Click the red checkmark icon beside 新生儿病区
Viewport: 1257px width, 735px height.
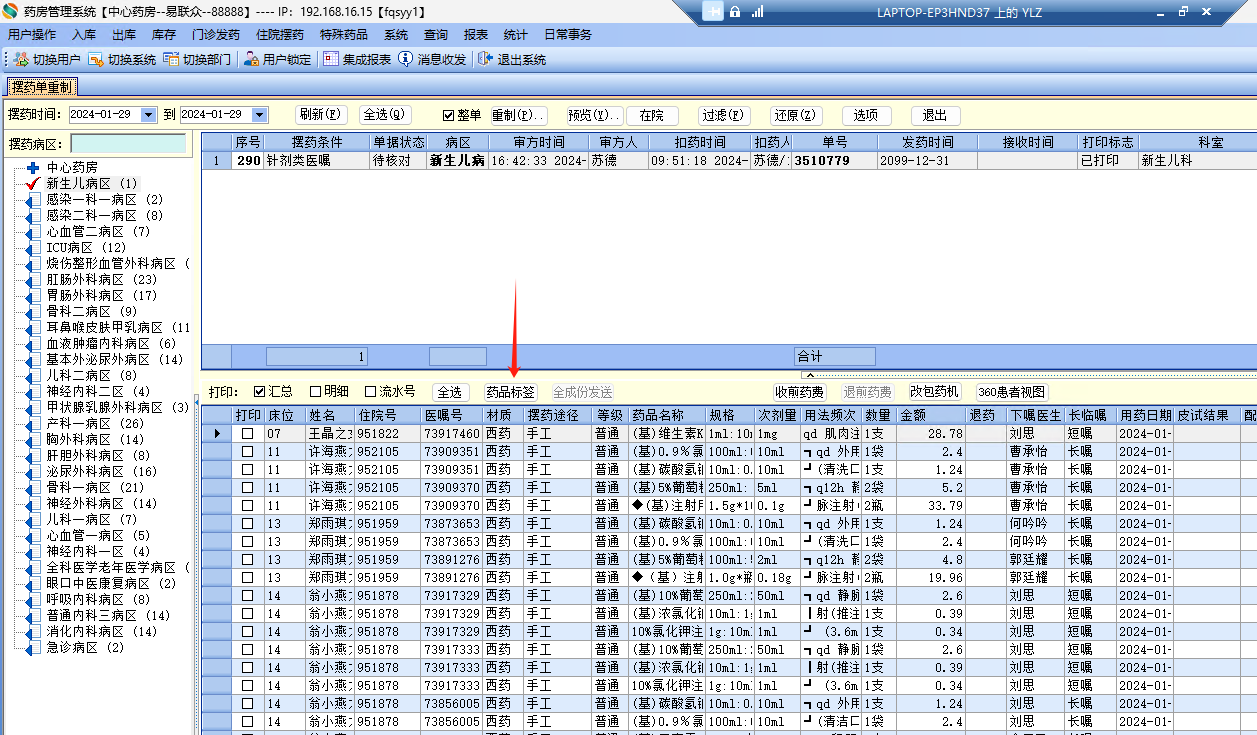(x=33, y=184)
